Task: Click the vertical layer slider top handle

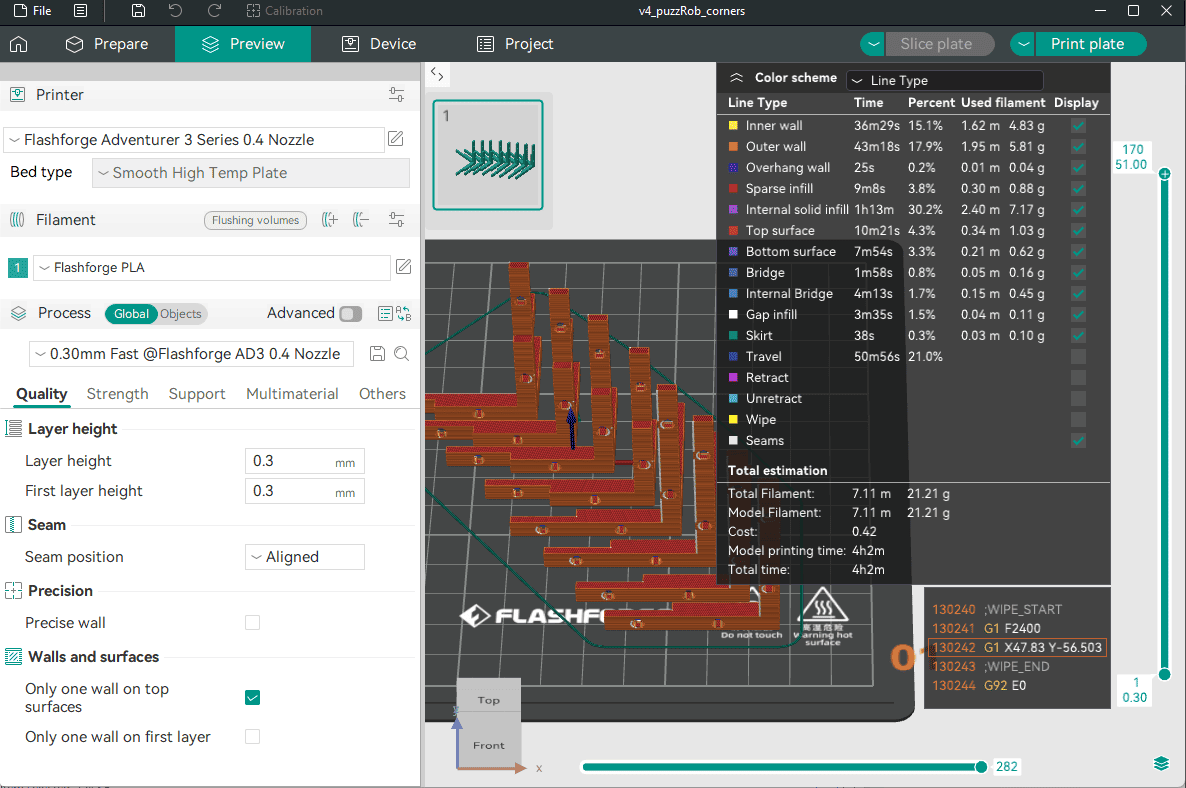Action: pyautogui.click(x=1165, y=174)
